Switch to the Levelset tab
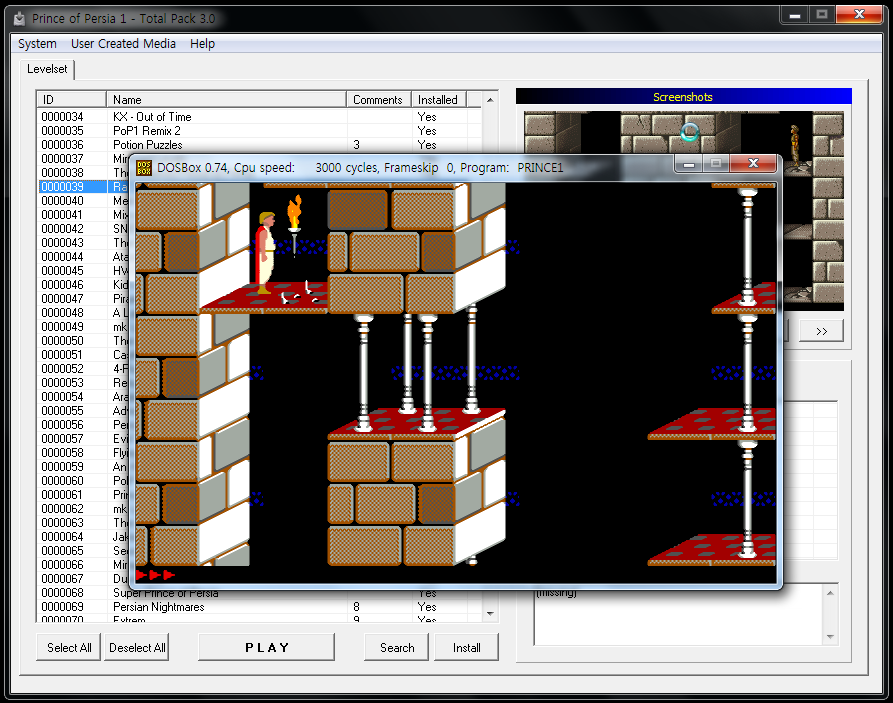Viewport: 893px width, 703px height. (x=47, y=69)
